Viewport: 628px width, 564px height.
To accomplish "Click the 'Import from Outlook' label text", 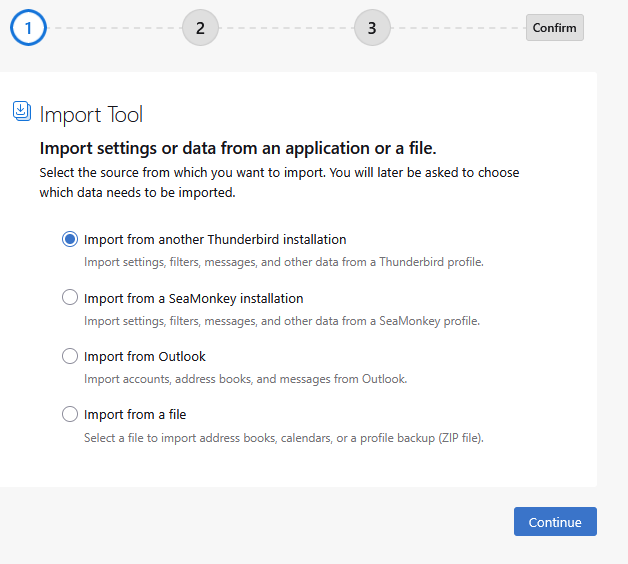I will 145,356.
